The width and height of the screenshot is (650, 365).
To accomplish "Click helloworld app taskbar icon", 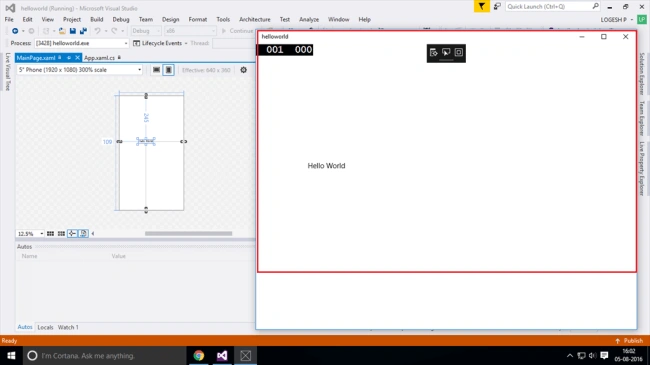I will point(245,355).
